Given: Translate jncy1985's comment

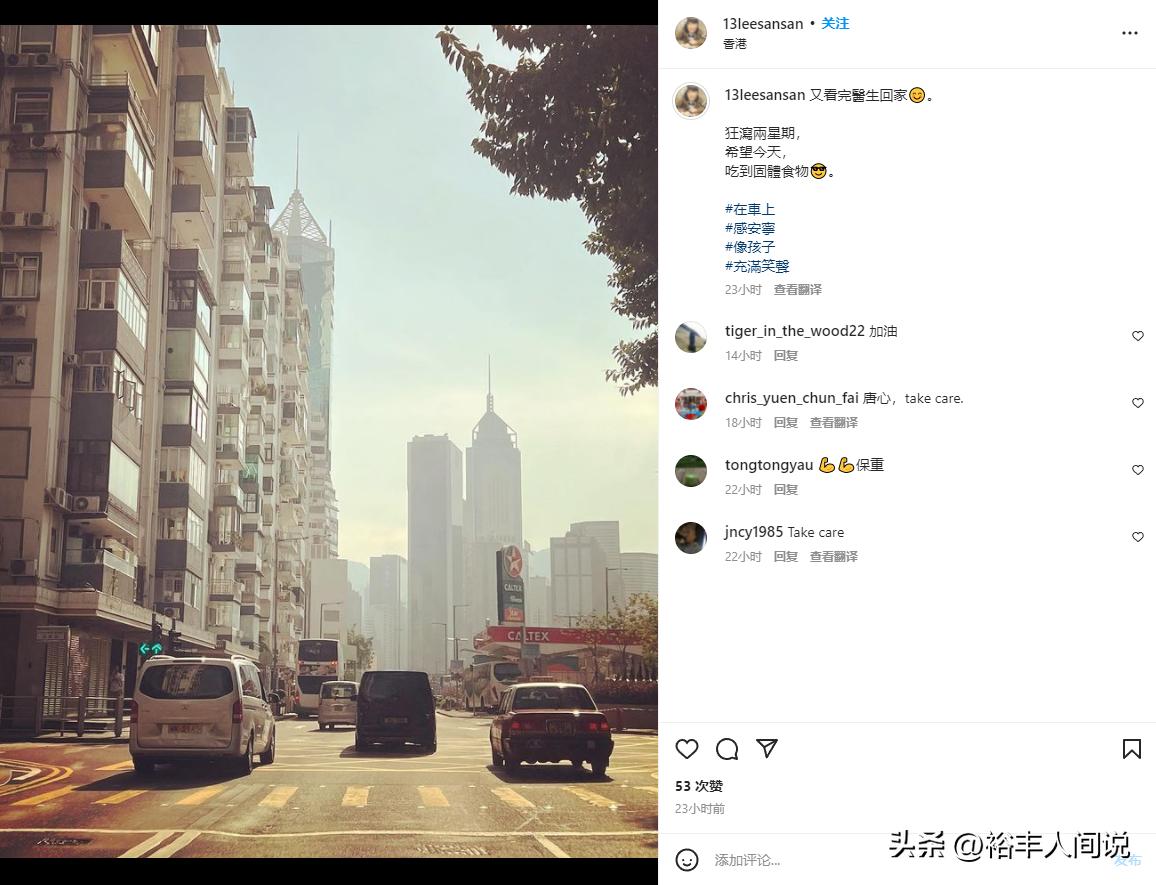Looking at the screenshot, I should coord(834,557).
